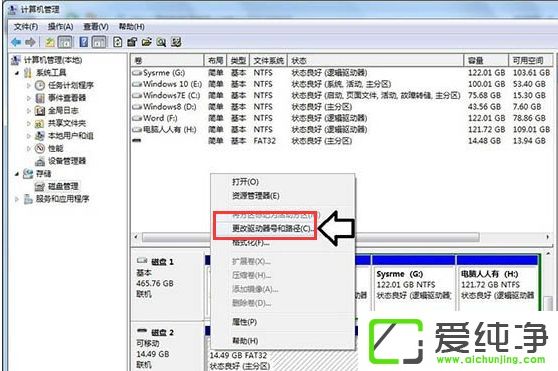Click the 状态 column header
This screenshot has width=558, height=371.
(376, 60)
